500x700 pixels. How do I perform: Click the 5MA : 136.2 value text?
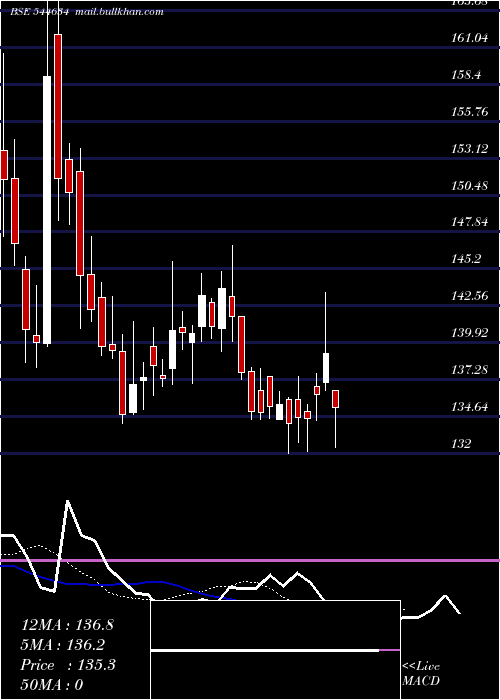tap(63, 645)
